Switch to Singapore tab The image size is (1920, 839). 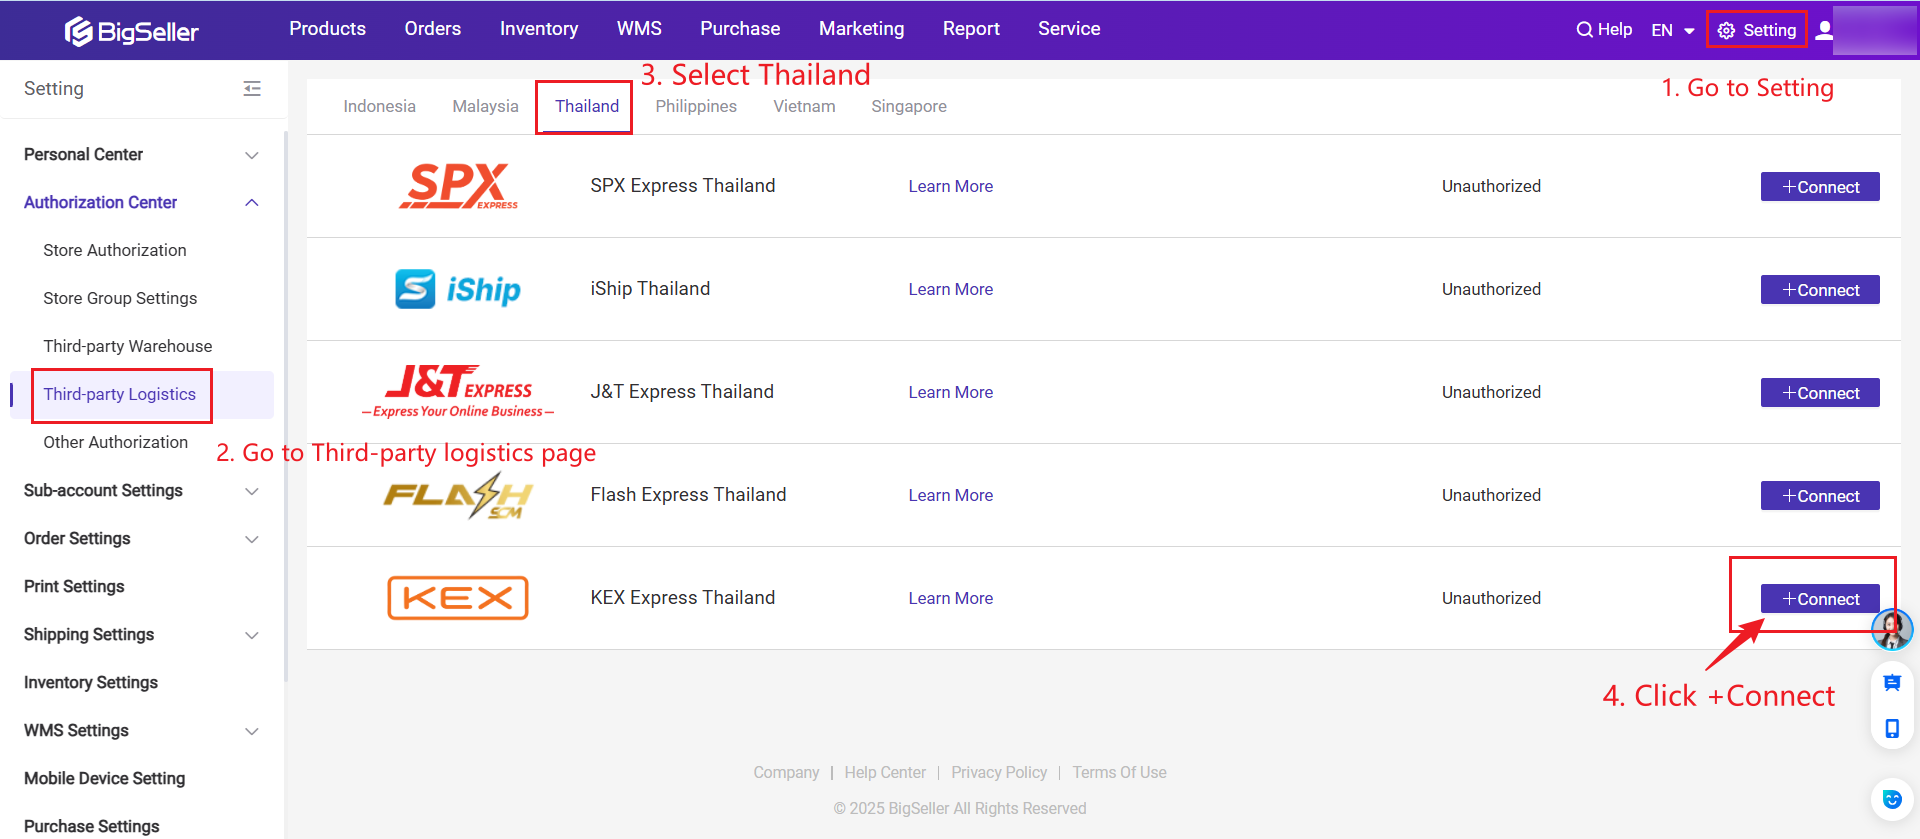[x=909, y=106]
